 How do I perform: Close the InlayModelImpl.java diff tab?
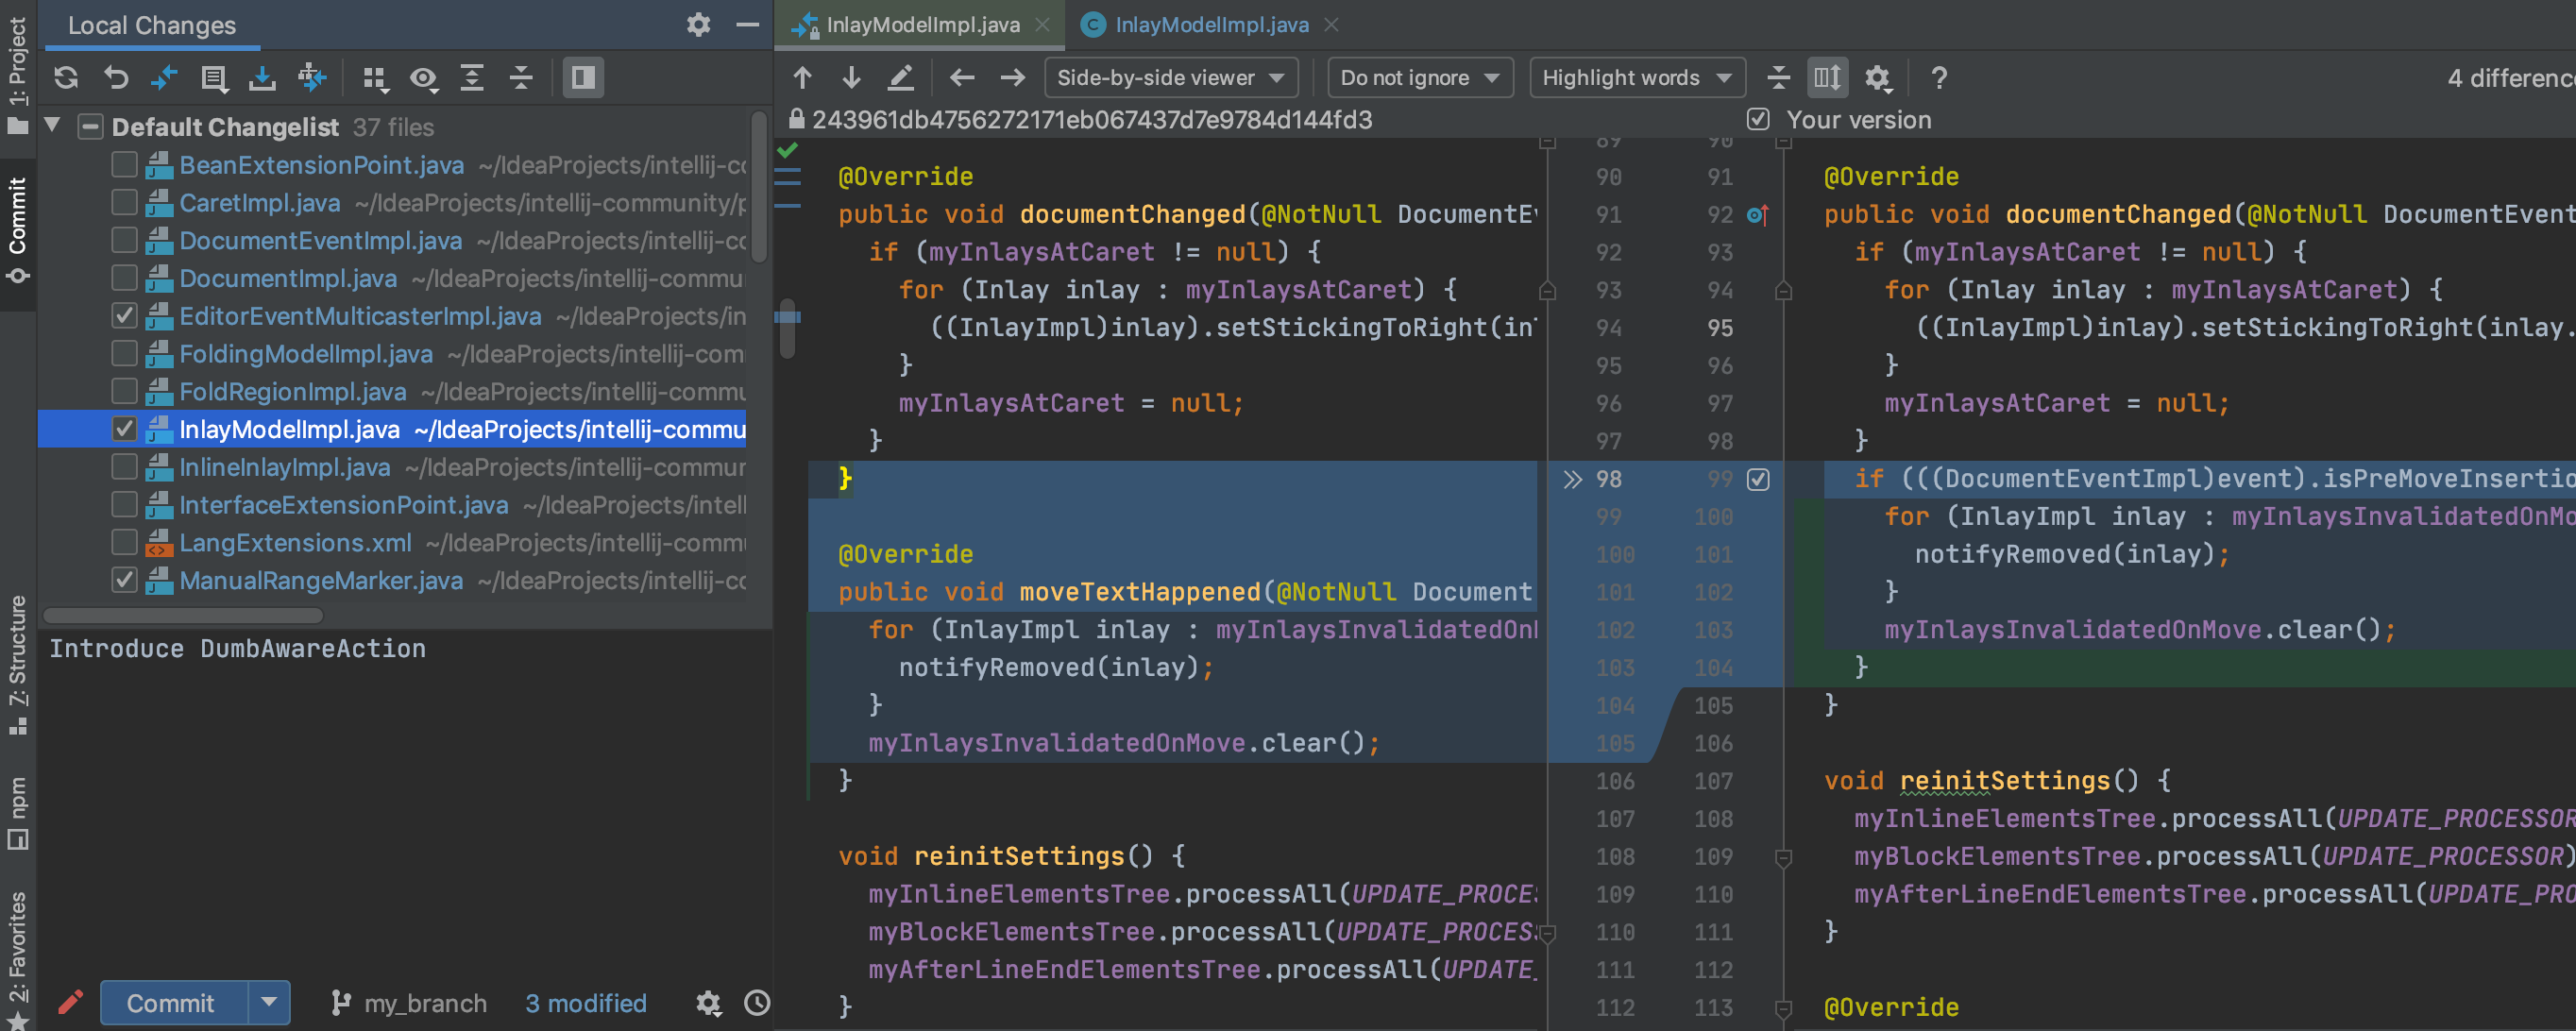coord(1042,25)
